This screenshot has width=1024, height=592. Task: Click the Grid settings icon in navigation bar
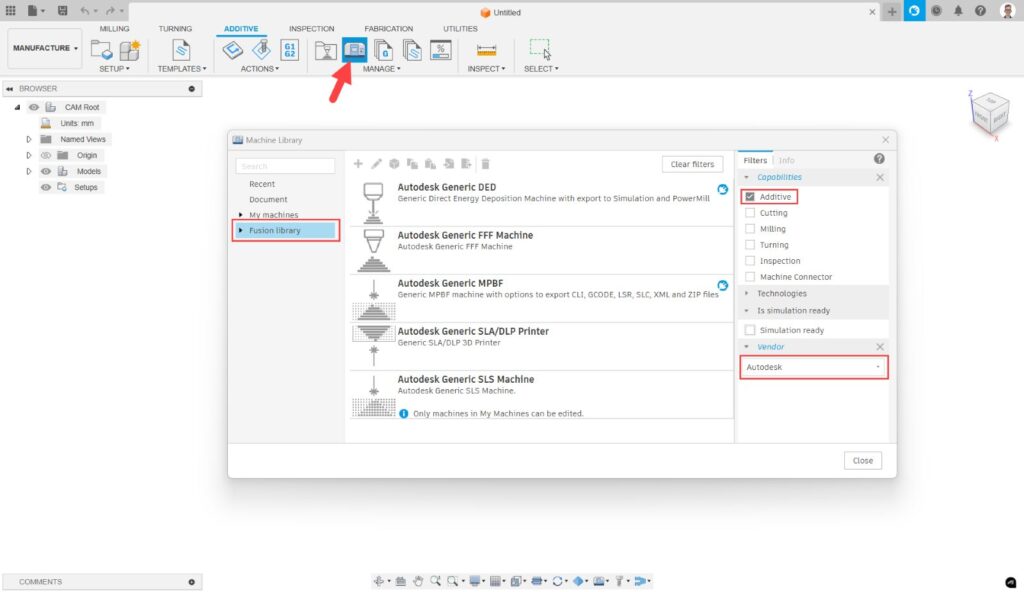tap(496, 581)
